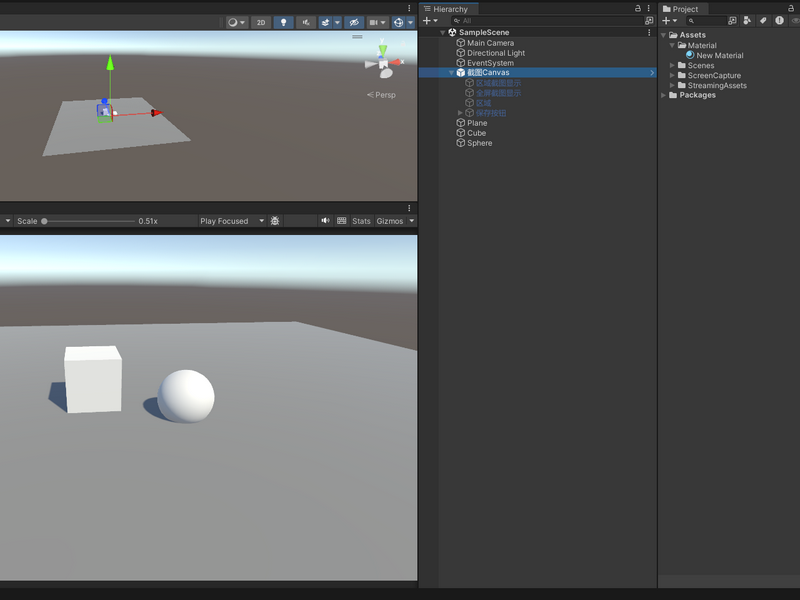Toggle frame debugger bug icon in Game view
The height and width of the screenshot is (600, 800).
[275, 221]
